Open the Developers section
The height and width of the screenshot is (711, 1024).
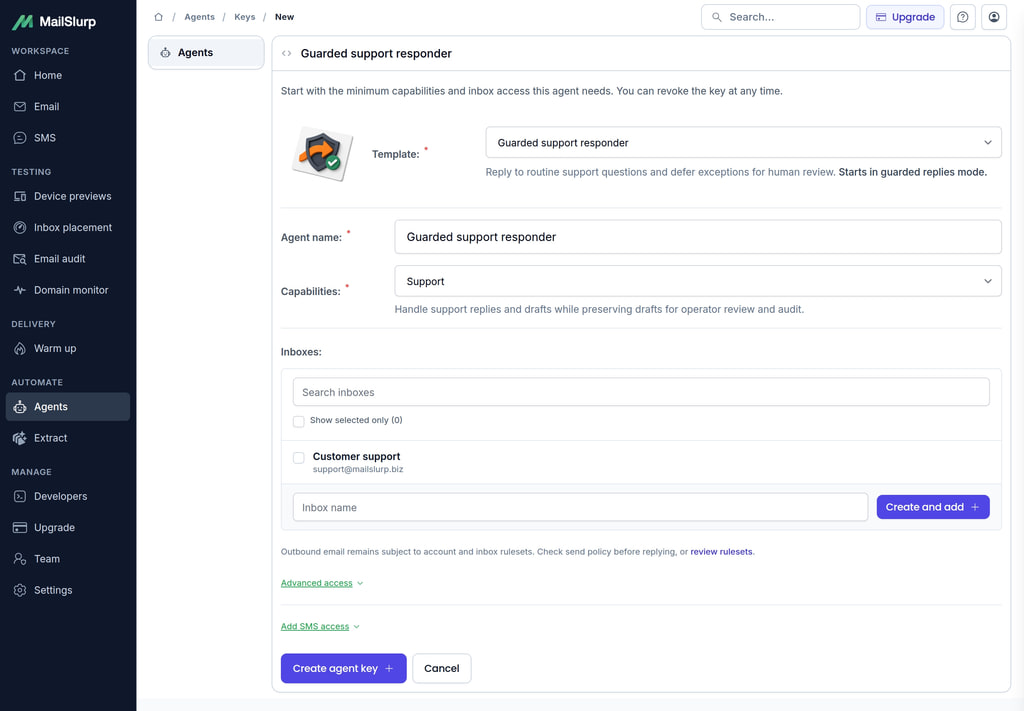(x=68, y=496)
